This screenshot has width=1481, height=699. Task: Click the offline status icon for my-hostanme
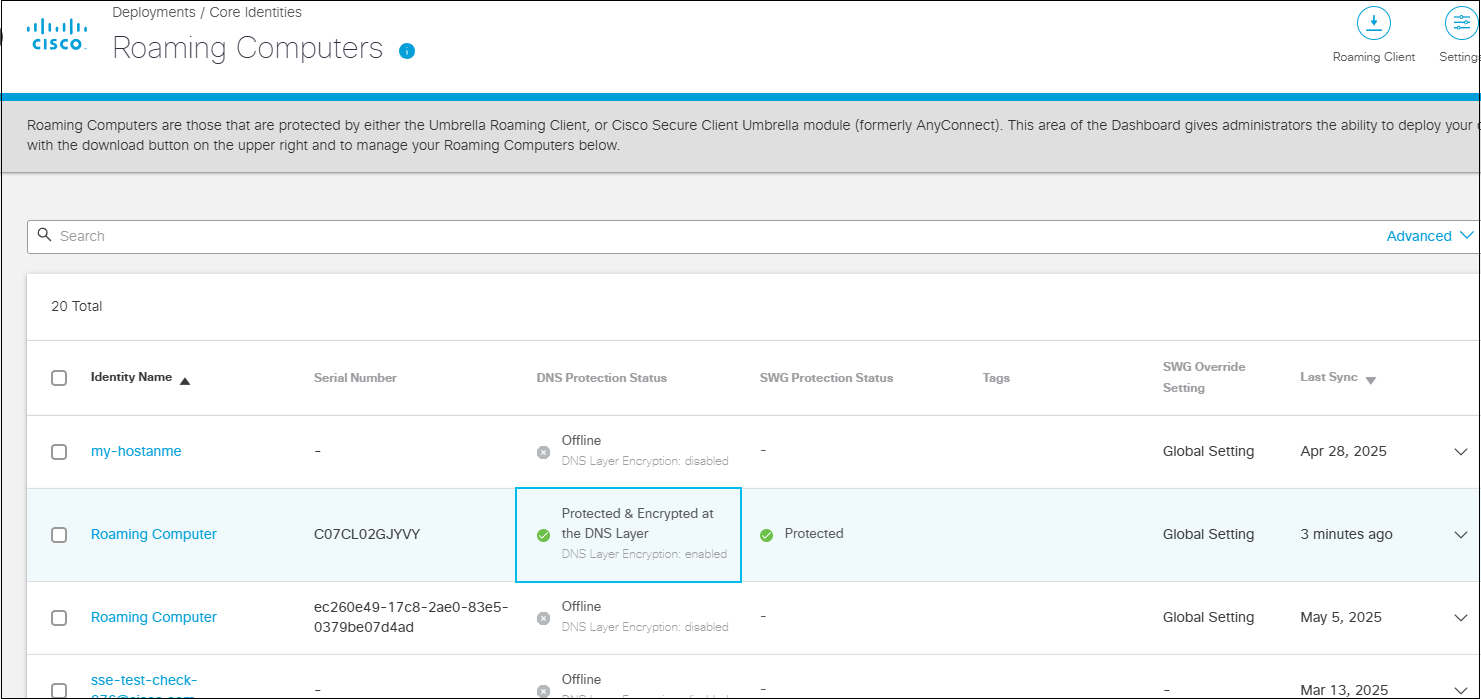pos(543,452)
